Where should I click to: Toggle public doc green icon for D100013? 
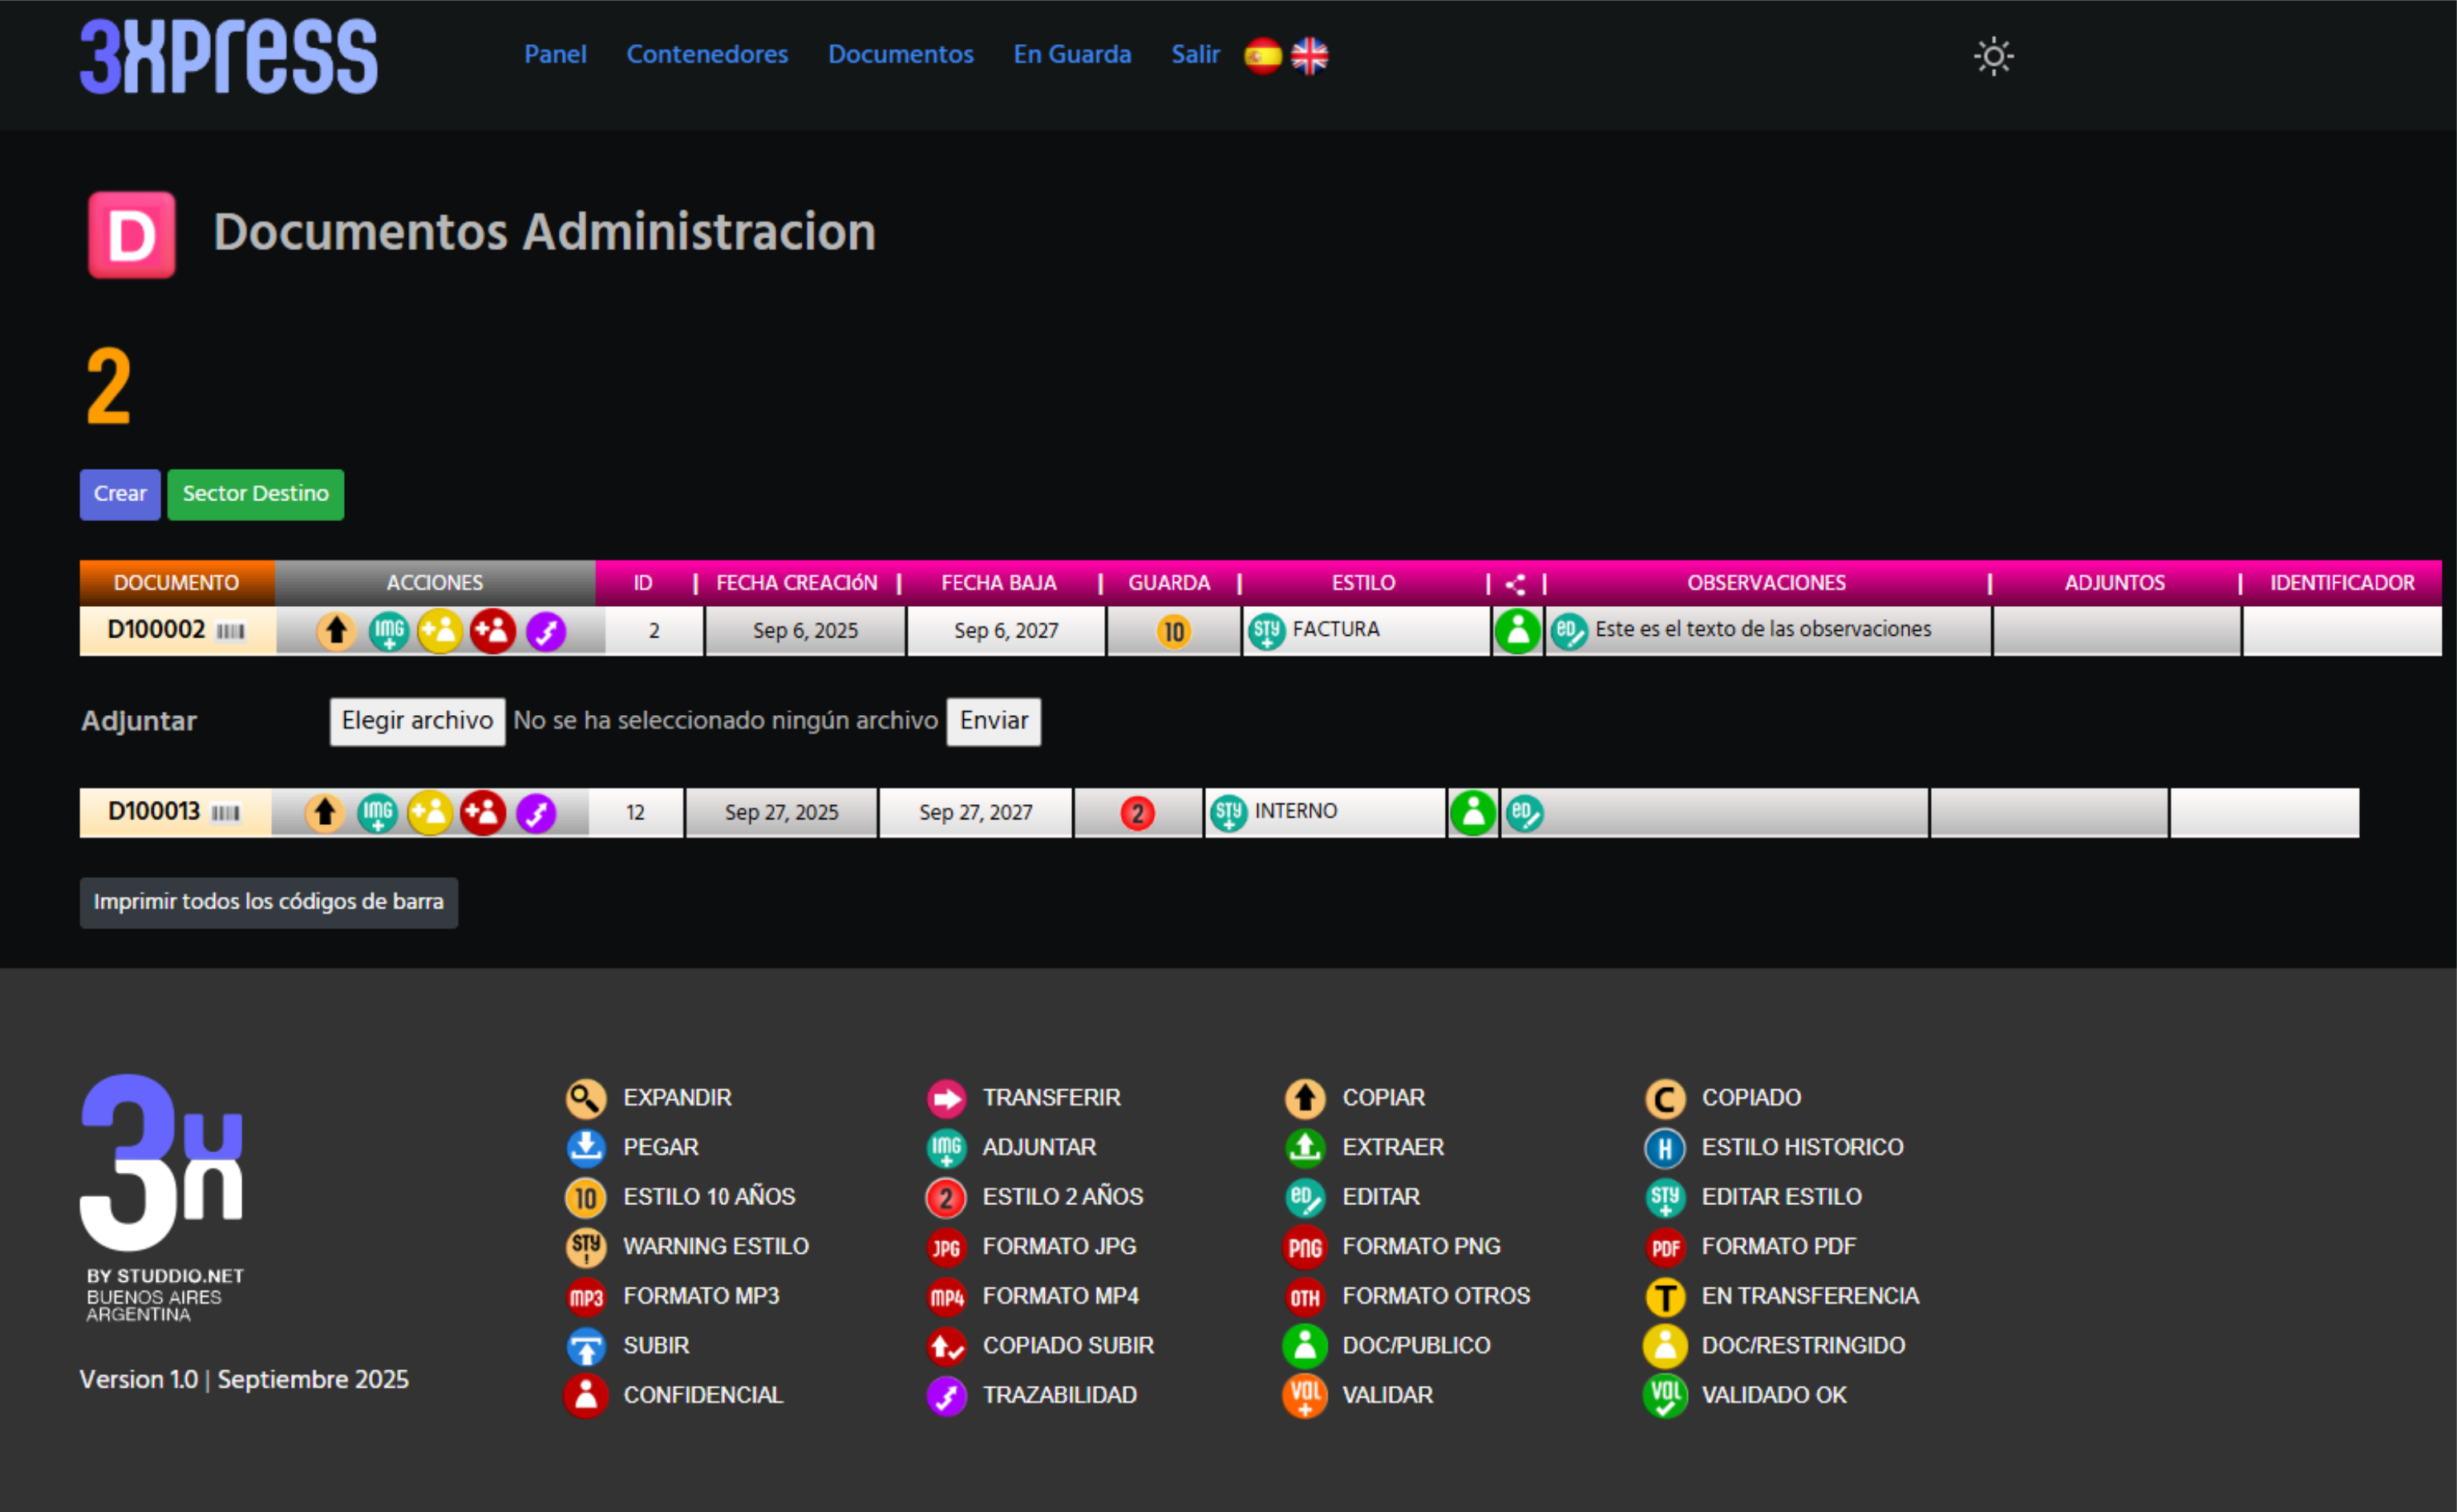point(1472,813)
